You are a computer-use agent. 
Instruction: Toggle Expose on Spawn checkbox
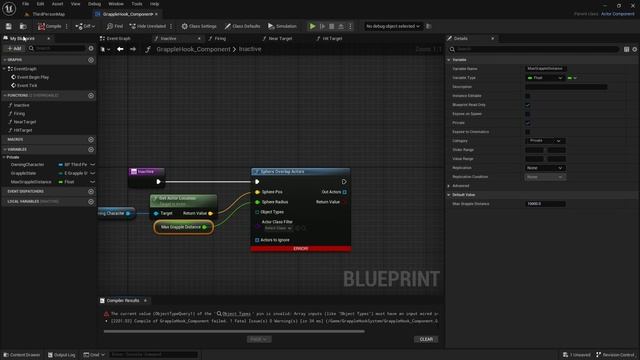527,114
